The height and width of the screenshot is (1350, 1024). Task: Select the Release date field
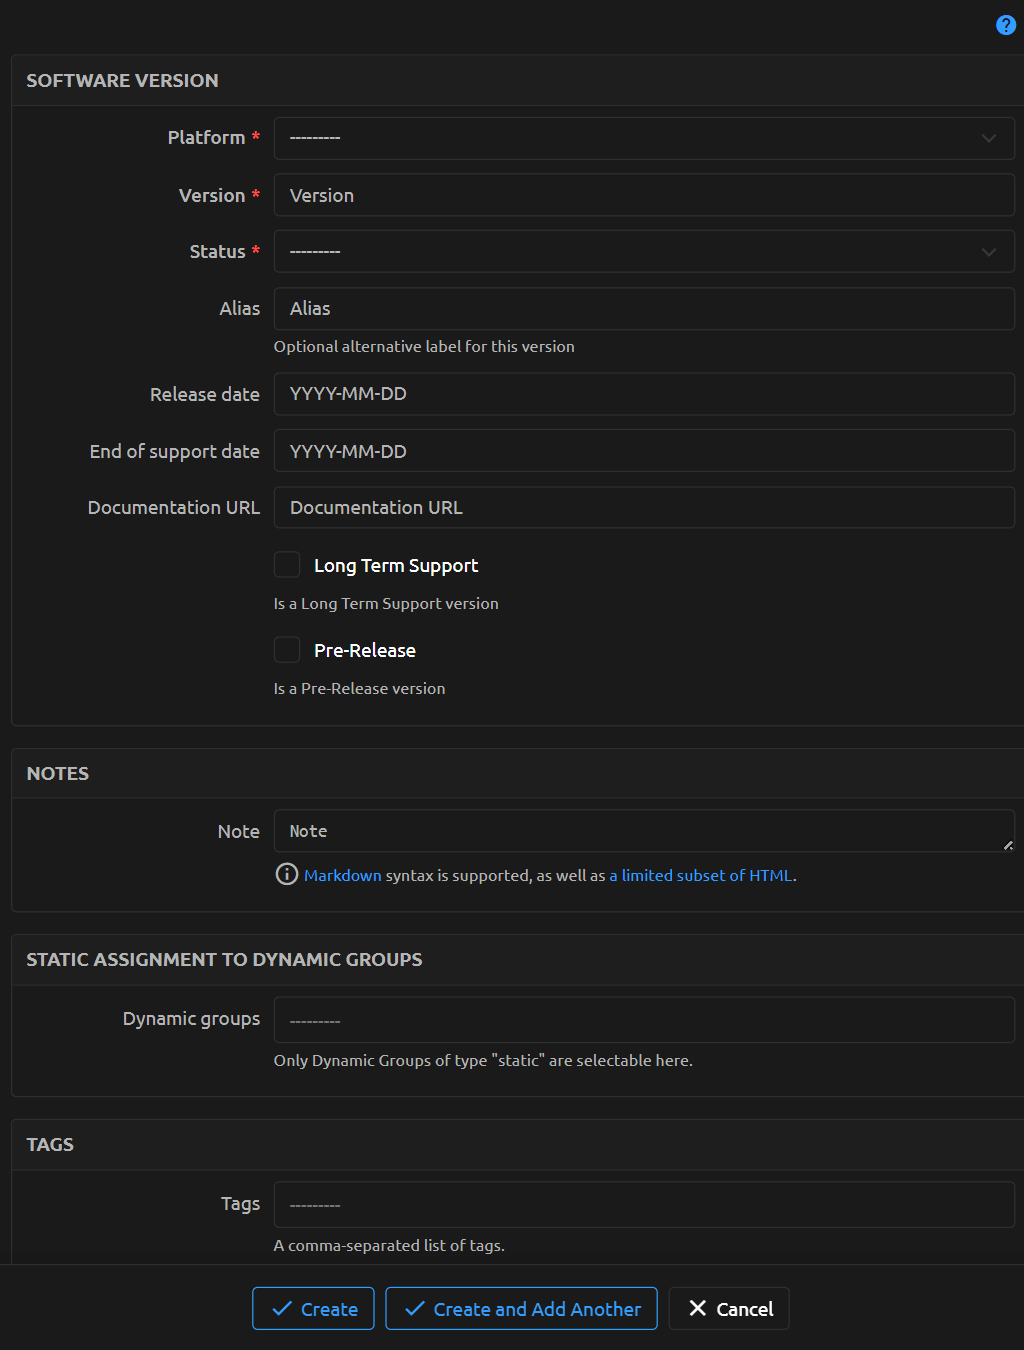pyautogui.click(x=644, y=394)
